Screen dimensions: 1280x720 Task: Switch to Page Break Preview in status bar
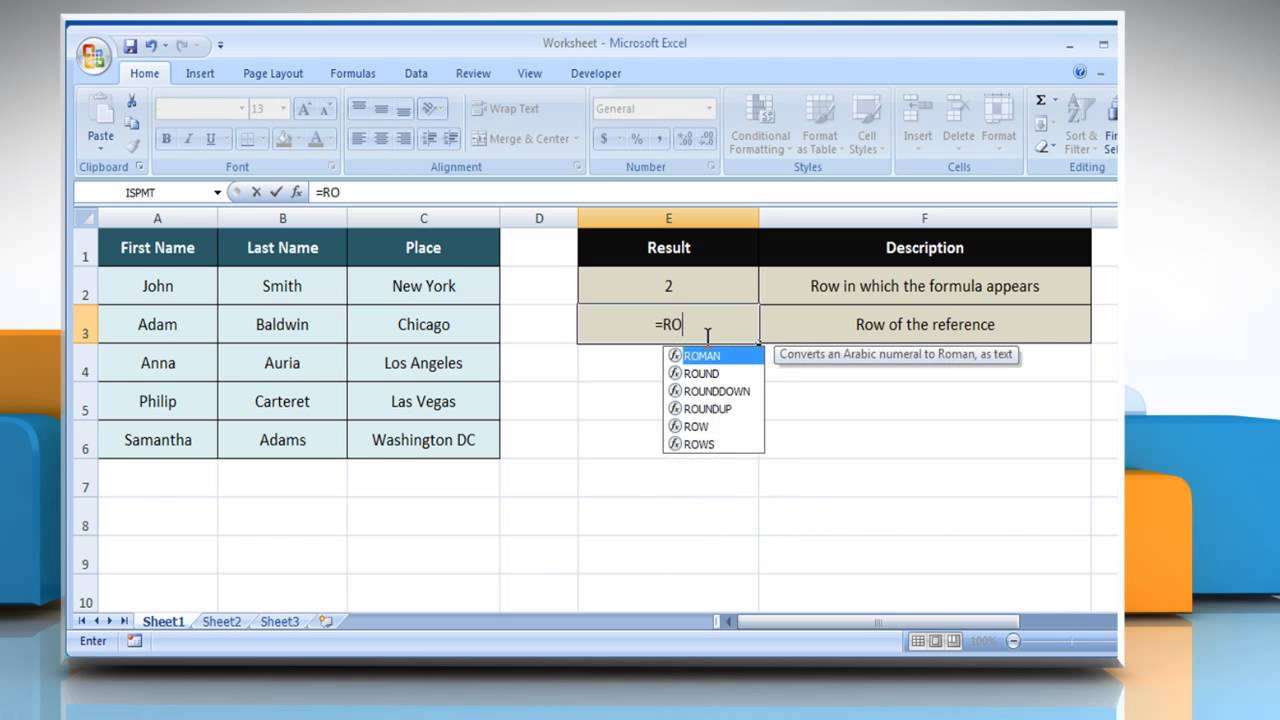point(954,641)
